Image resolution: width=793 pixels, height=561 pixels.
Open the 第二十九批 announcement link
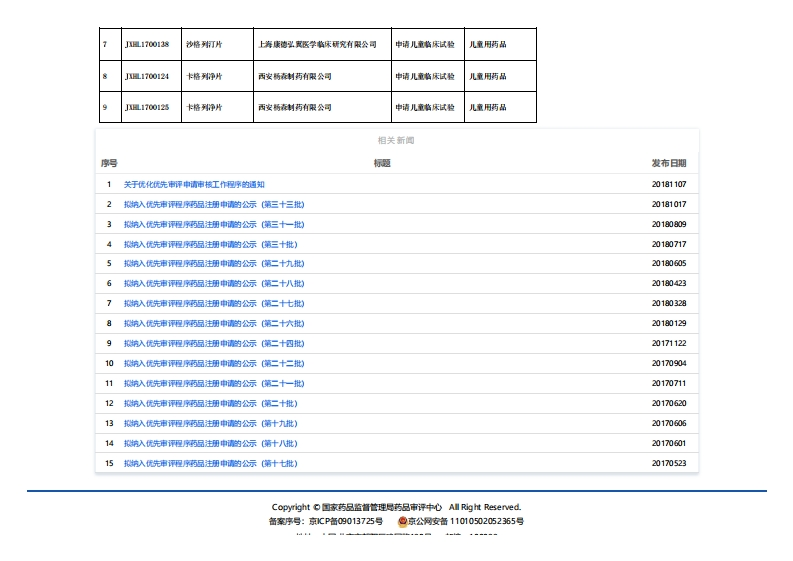coord(213,264)
